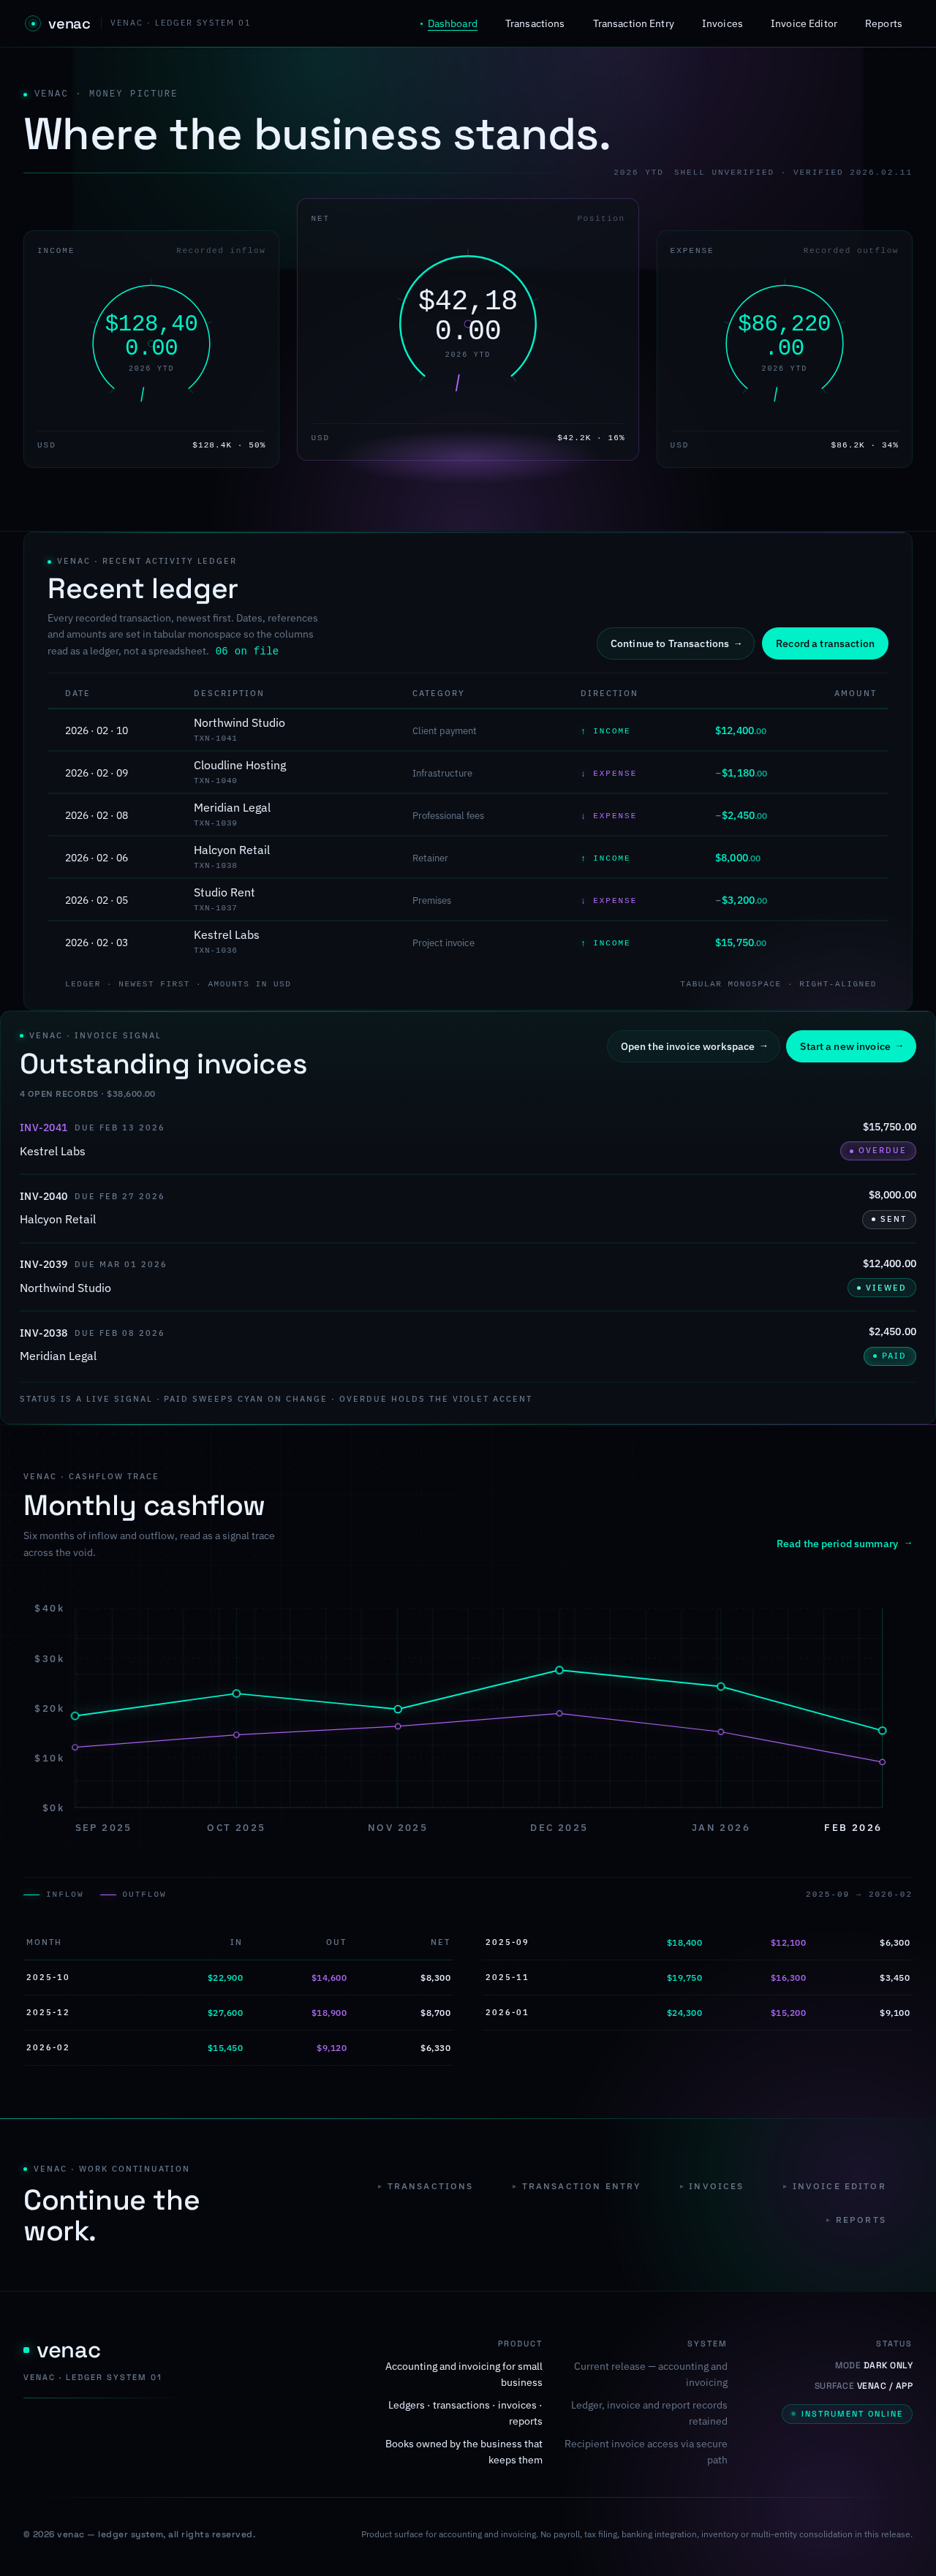
Task: Click the REPORTS continuation link
Action: pyautogui.click(x=856, y=2220)
